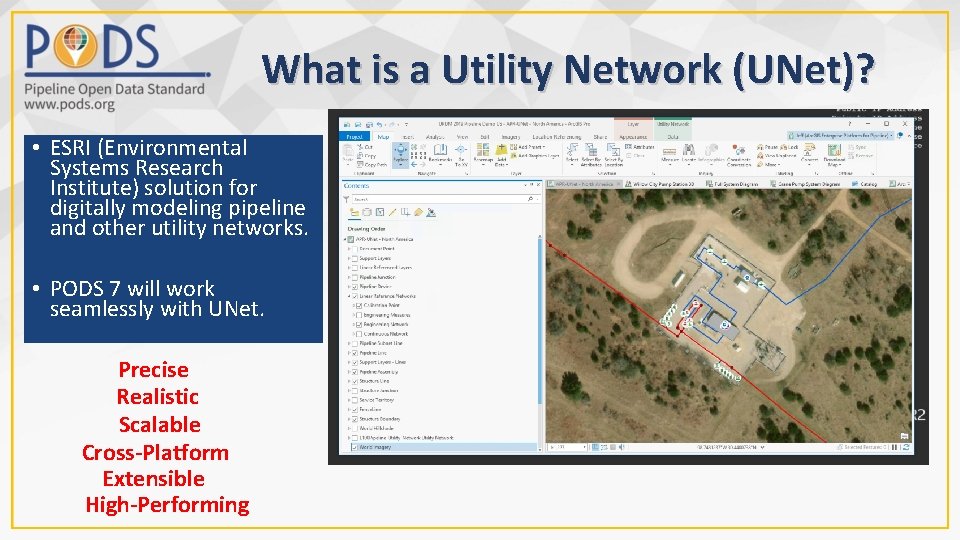960x540 pixels.
Task: Click the Select tool in ribbon
Action: click(x=572, y=154)
